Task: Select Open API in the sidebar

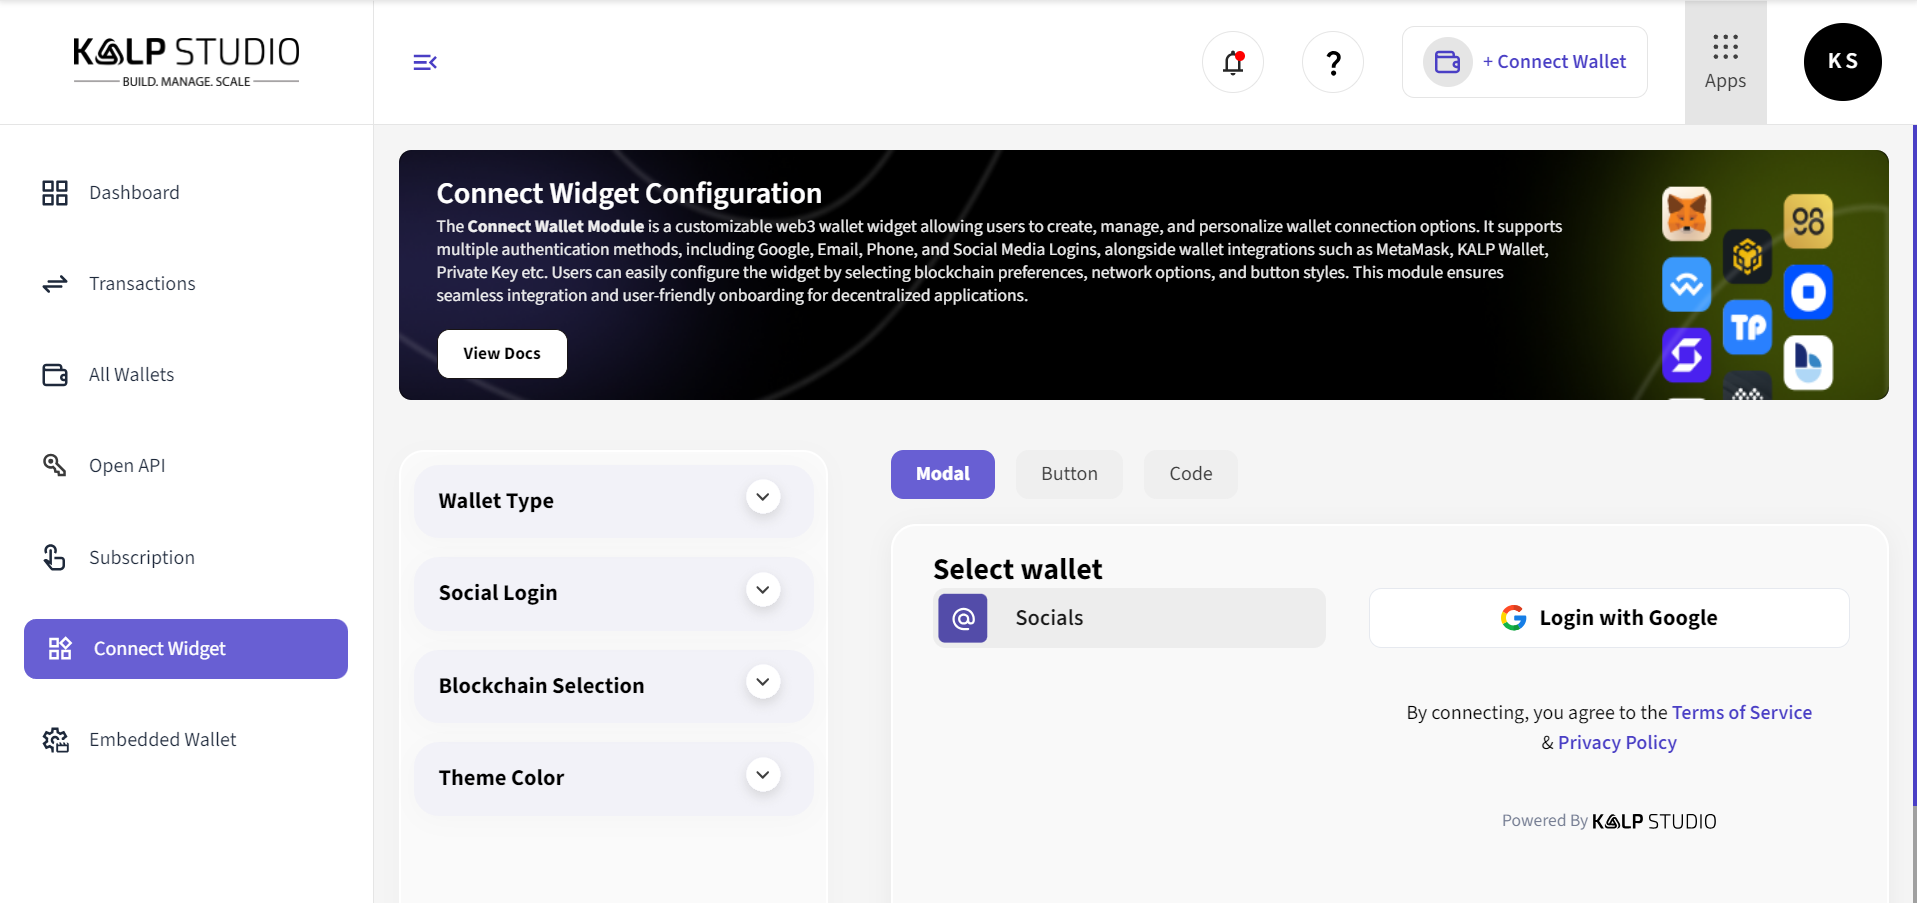Action: pyautogui.click(x=127, y=466)
